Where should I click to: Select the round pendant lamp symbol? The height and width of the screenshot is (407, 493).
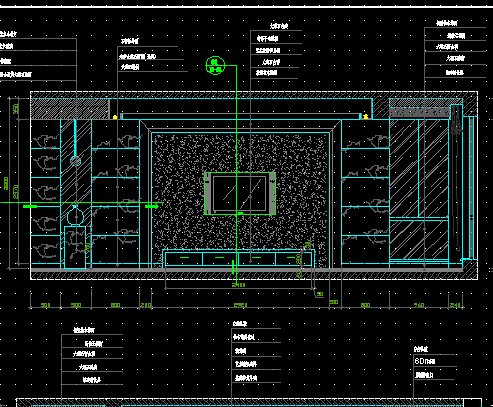click(76, 161)
